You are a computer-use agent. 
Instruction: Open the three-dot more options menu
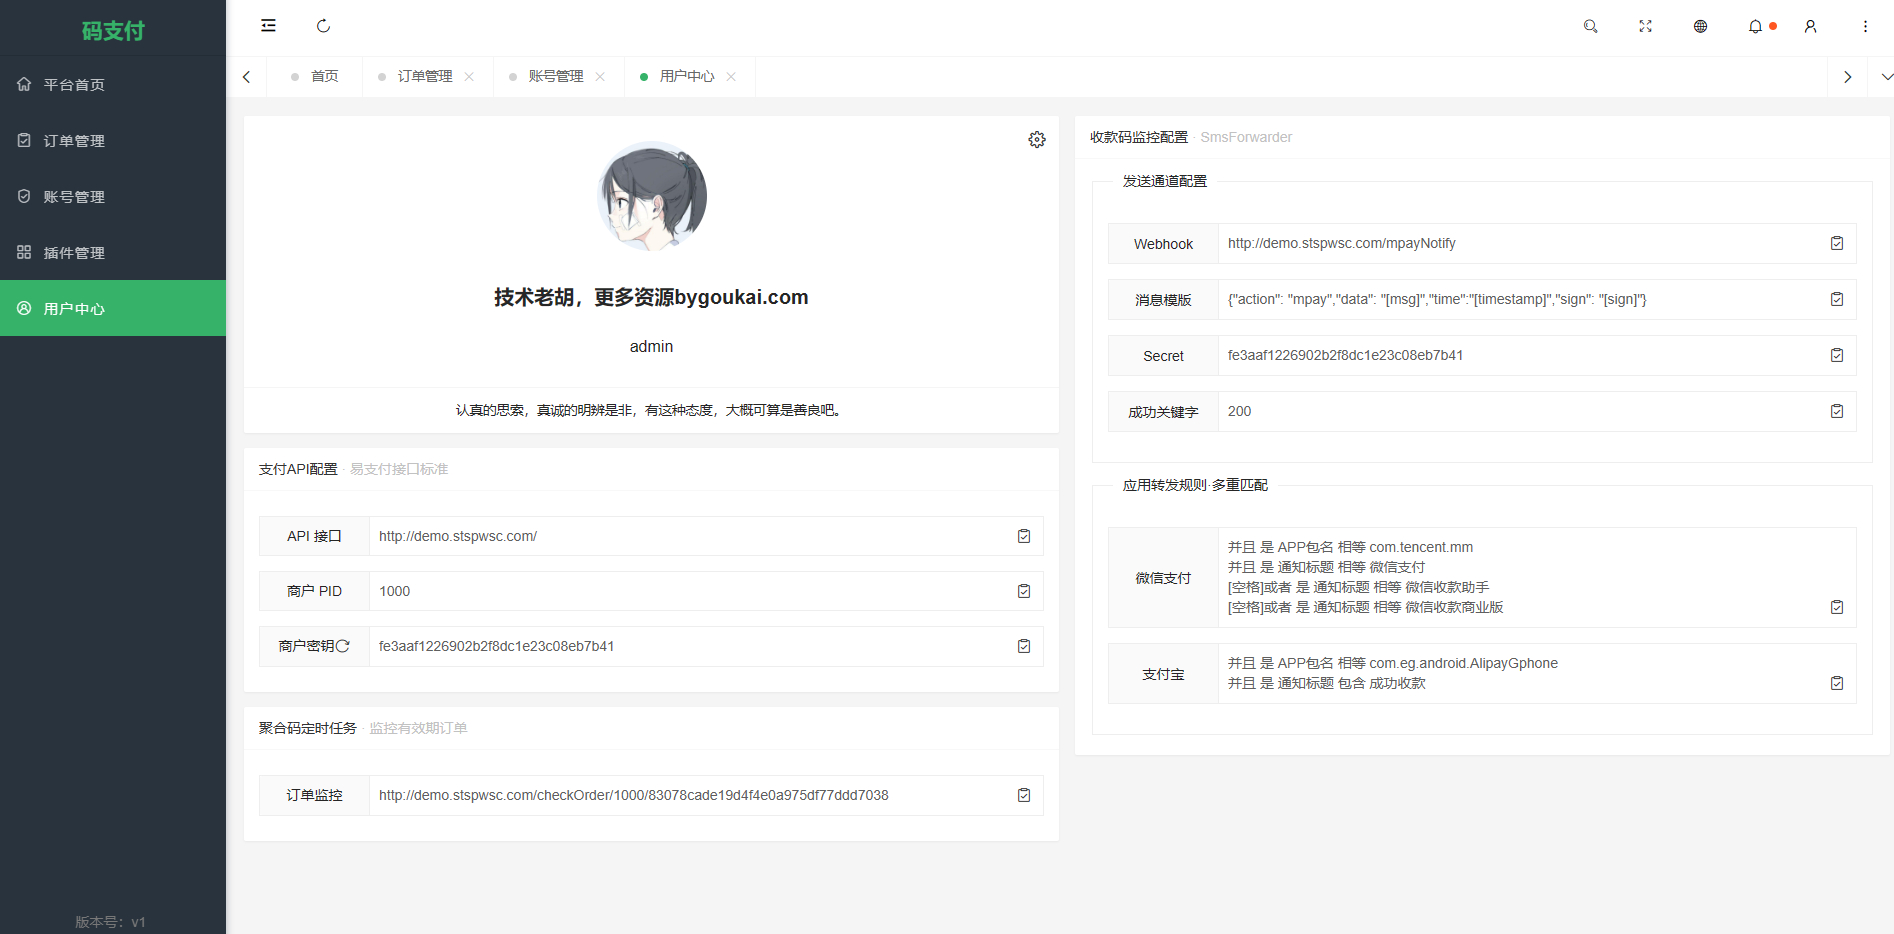coord(1865,26)
